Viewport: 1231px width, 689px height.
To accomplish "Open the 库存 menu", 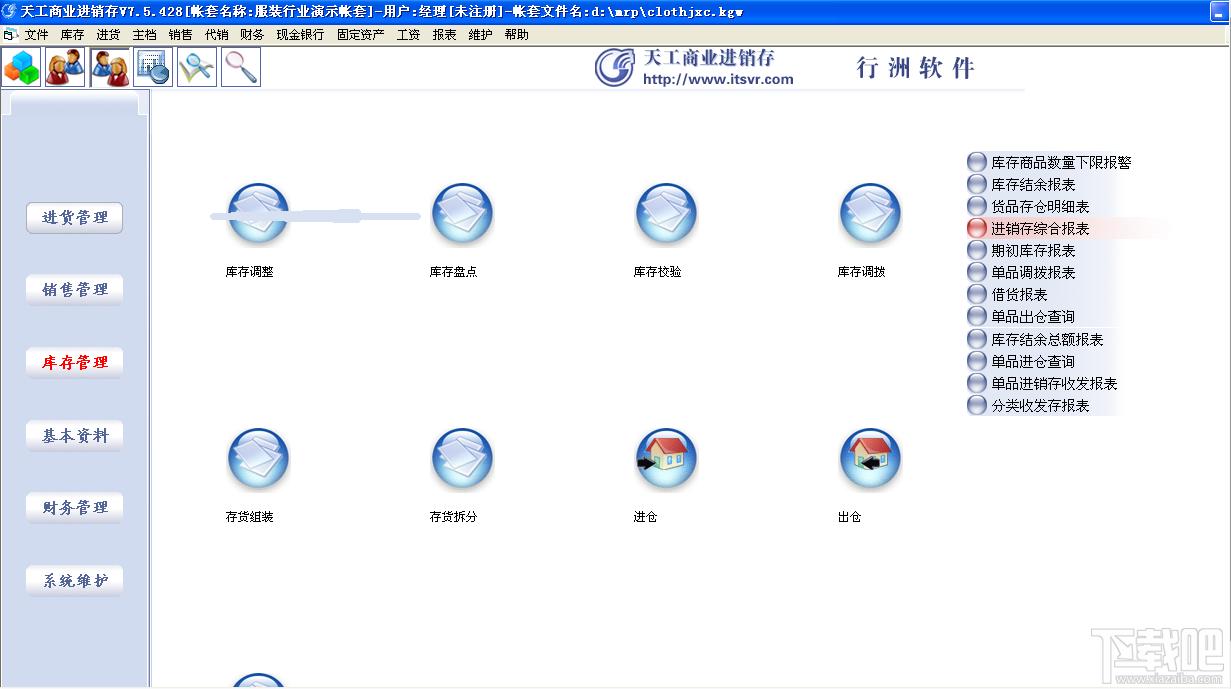I will click(x=72, y=34).
